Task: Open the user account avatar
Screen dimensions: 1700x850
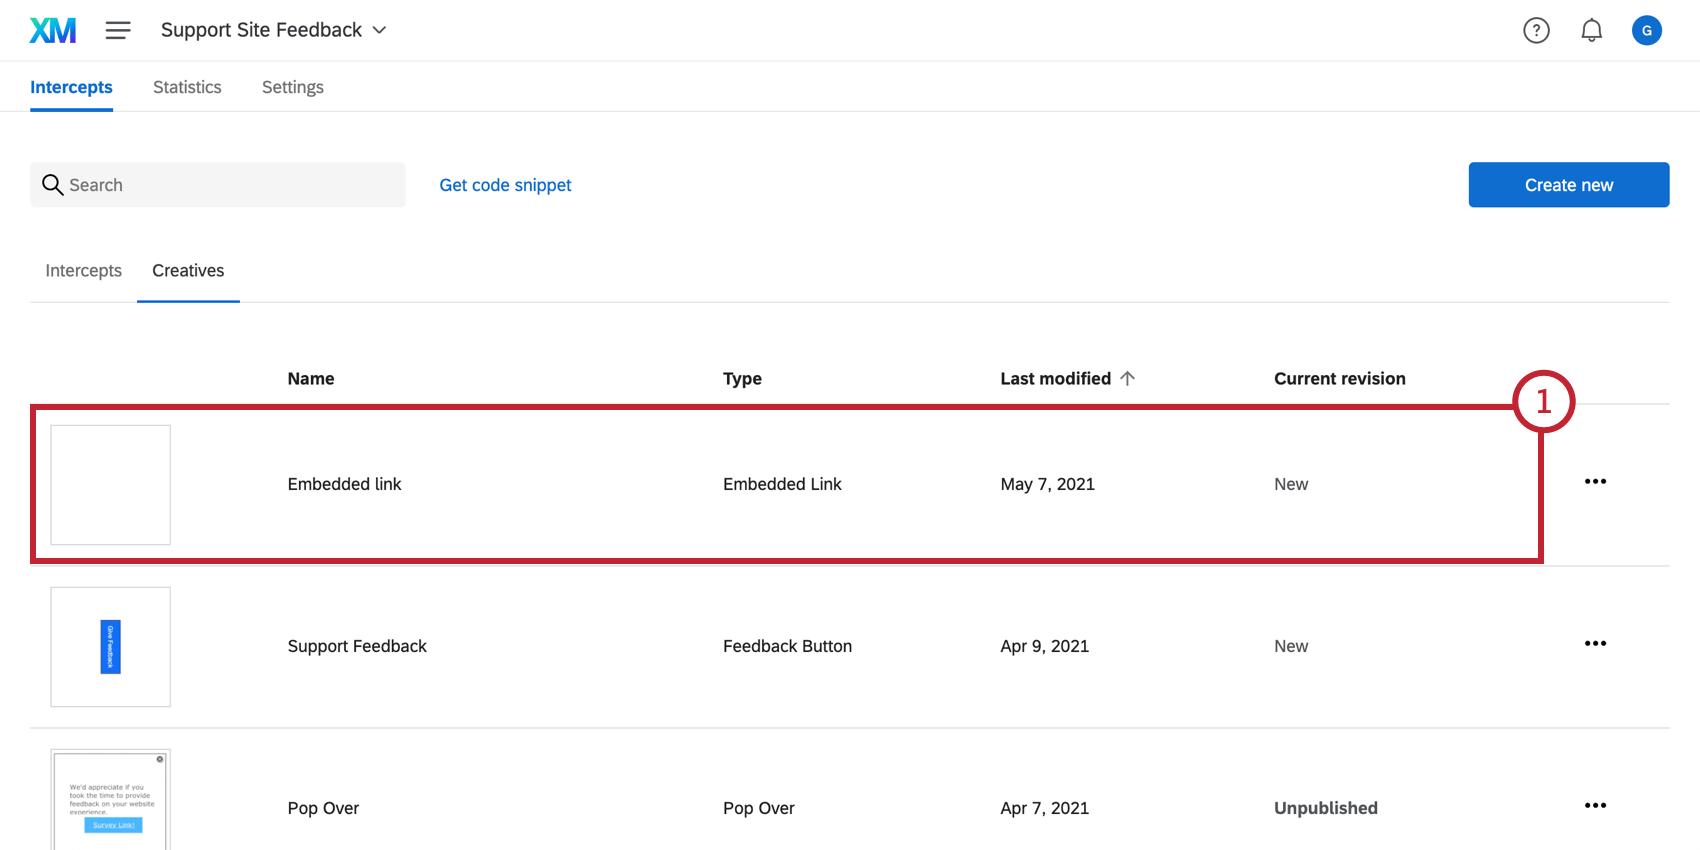Action: (x=1646, y=31)
